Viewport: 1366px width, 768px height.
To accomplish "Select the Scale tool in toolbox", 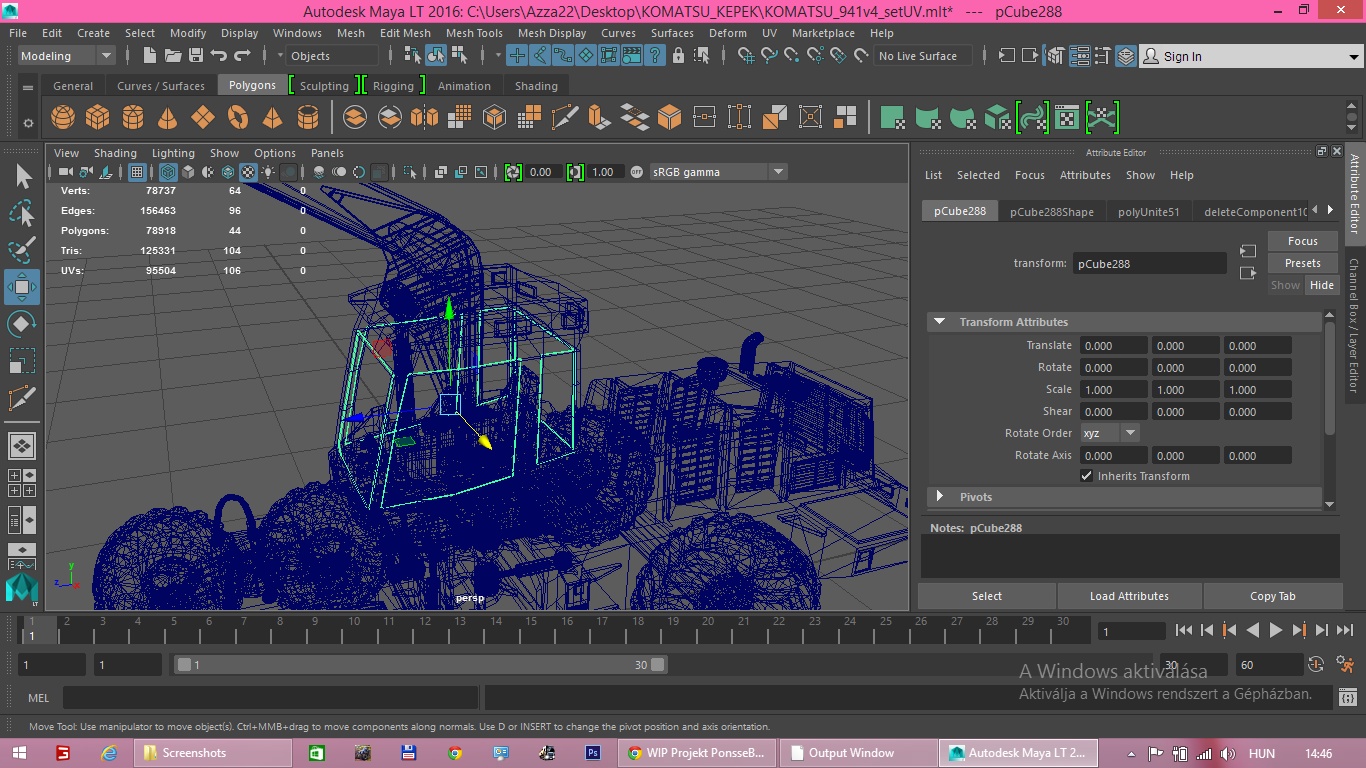I will 22,360.
